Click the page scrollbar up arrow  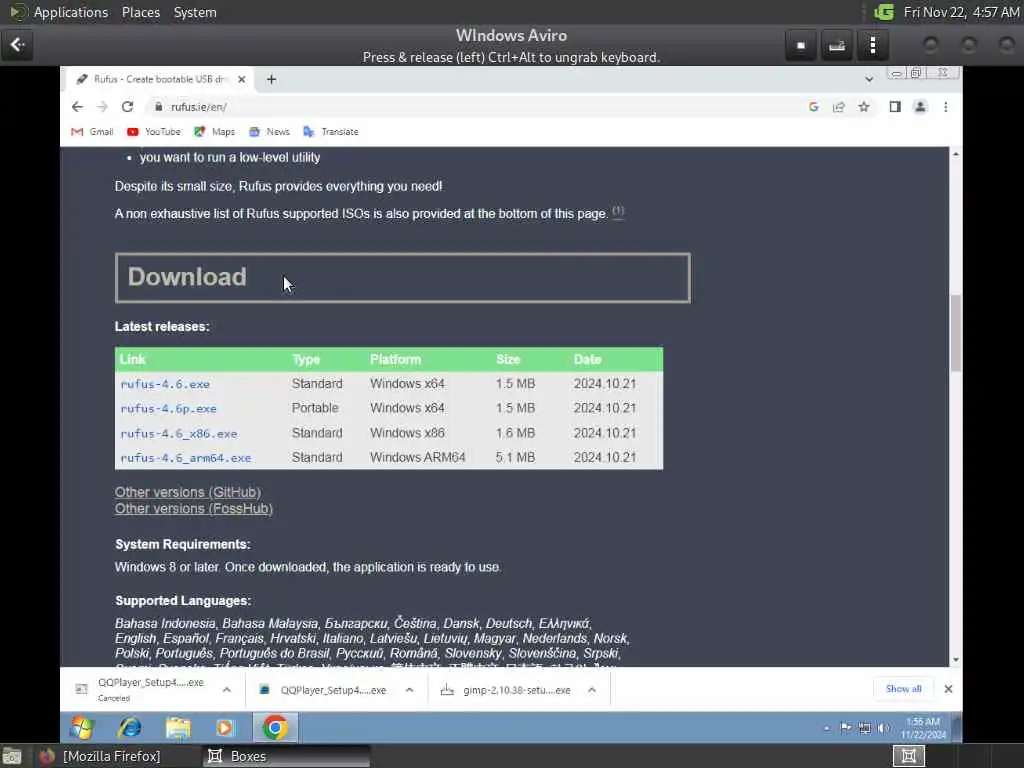click(955, 154)
